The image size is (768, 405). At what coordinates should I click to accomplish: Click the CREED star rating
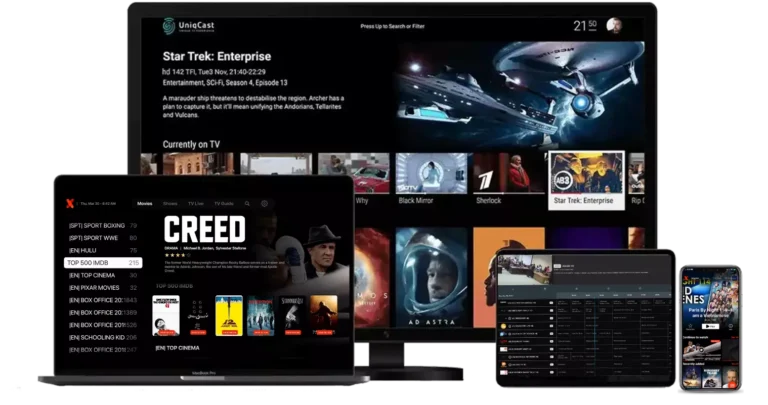pos(177,255)
